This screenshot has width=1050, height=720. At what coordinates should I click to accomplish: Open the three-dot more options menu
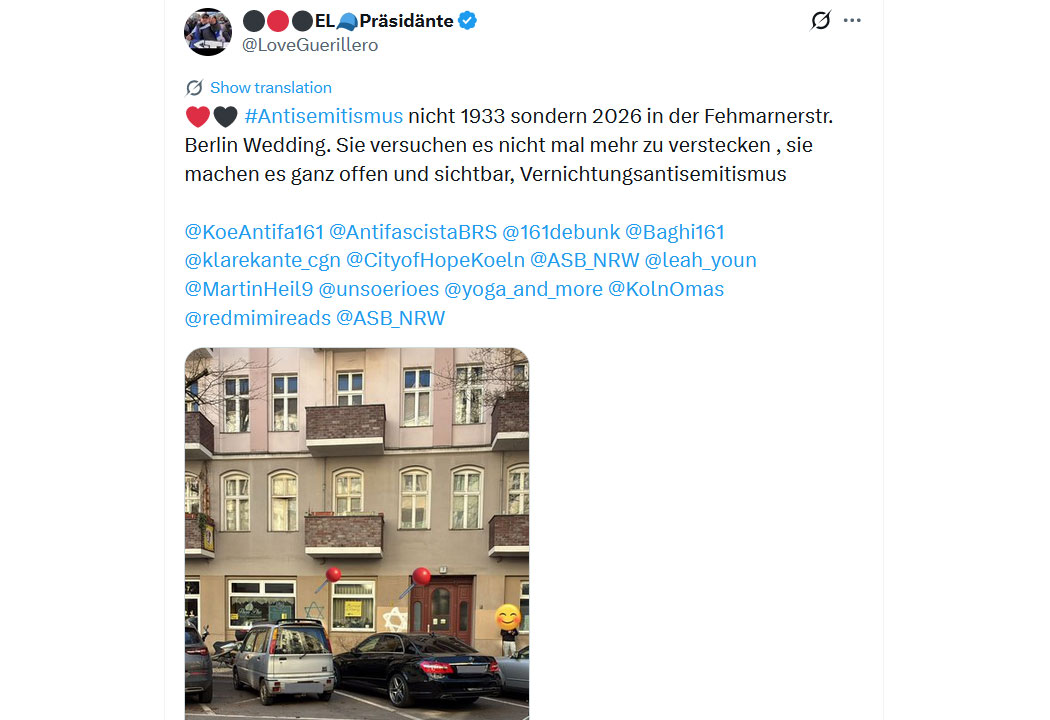[852, 21]
